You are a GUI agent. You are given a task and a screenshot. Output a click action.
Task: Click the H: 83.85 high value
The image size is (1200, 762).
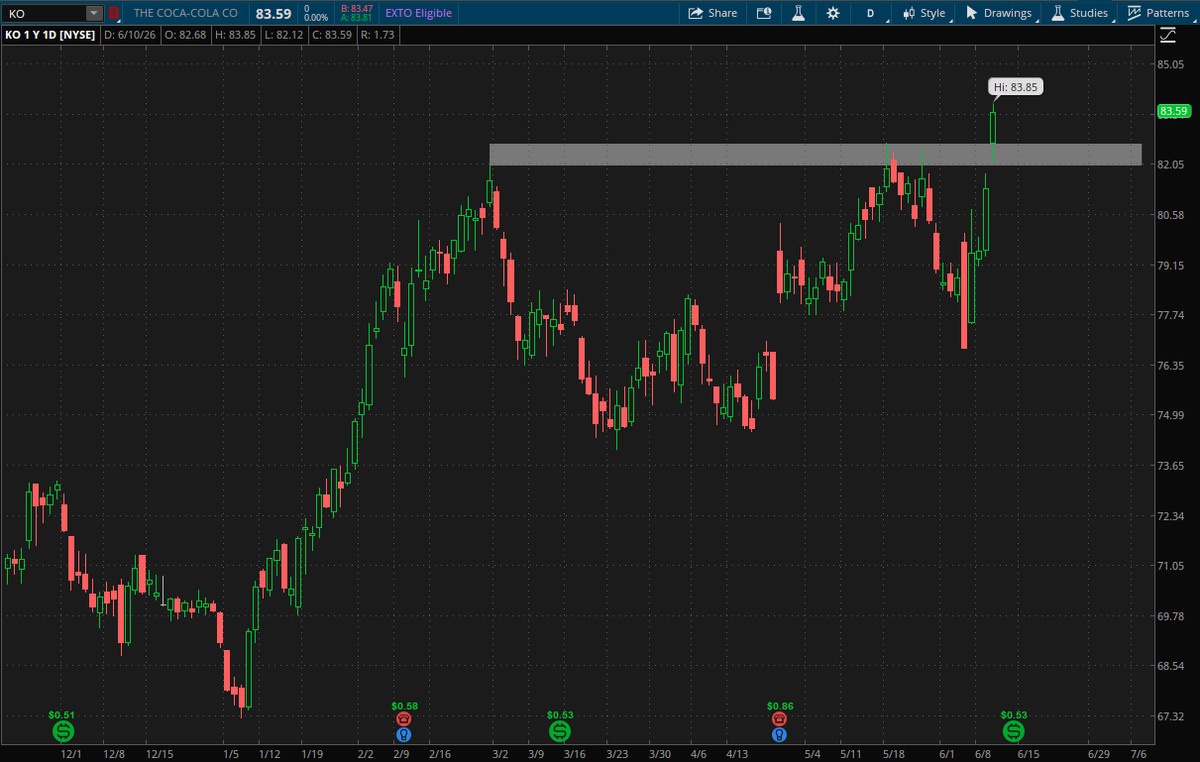pos(235,35)
